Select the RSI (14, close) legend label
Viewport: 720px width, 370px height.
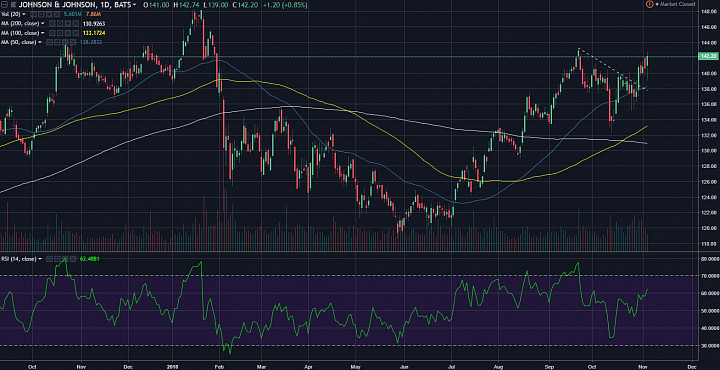(x=18, y=259)
